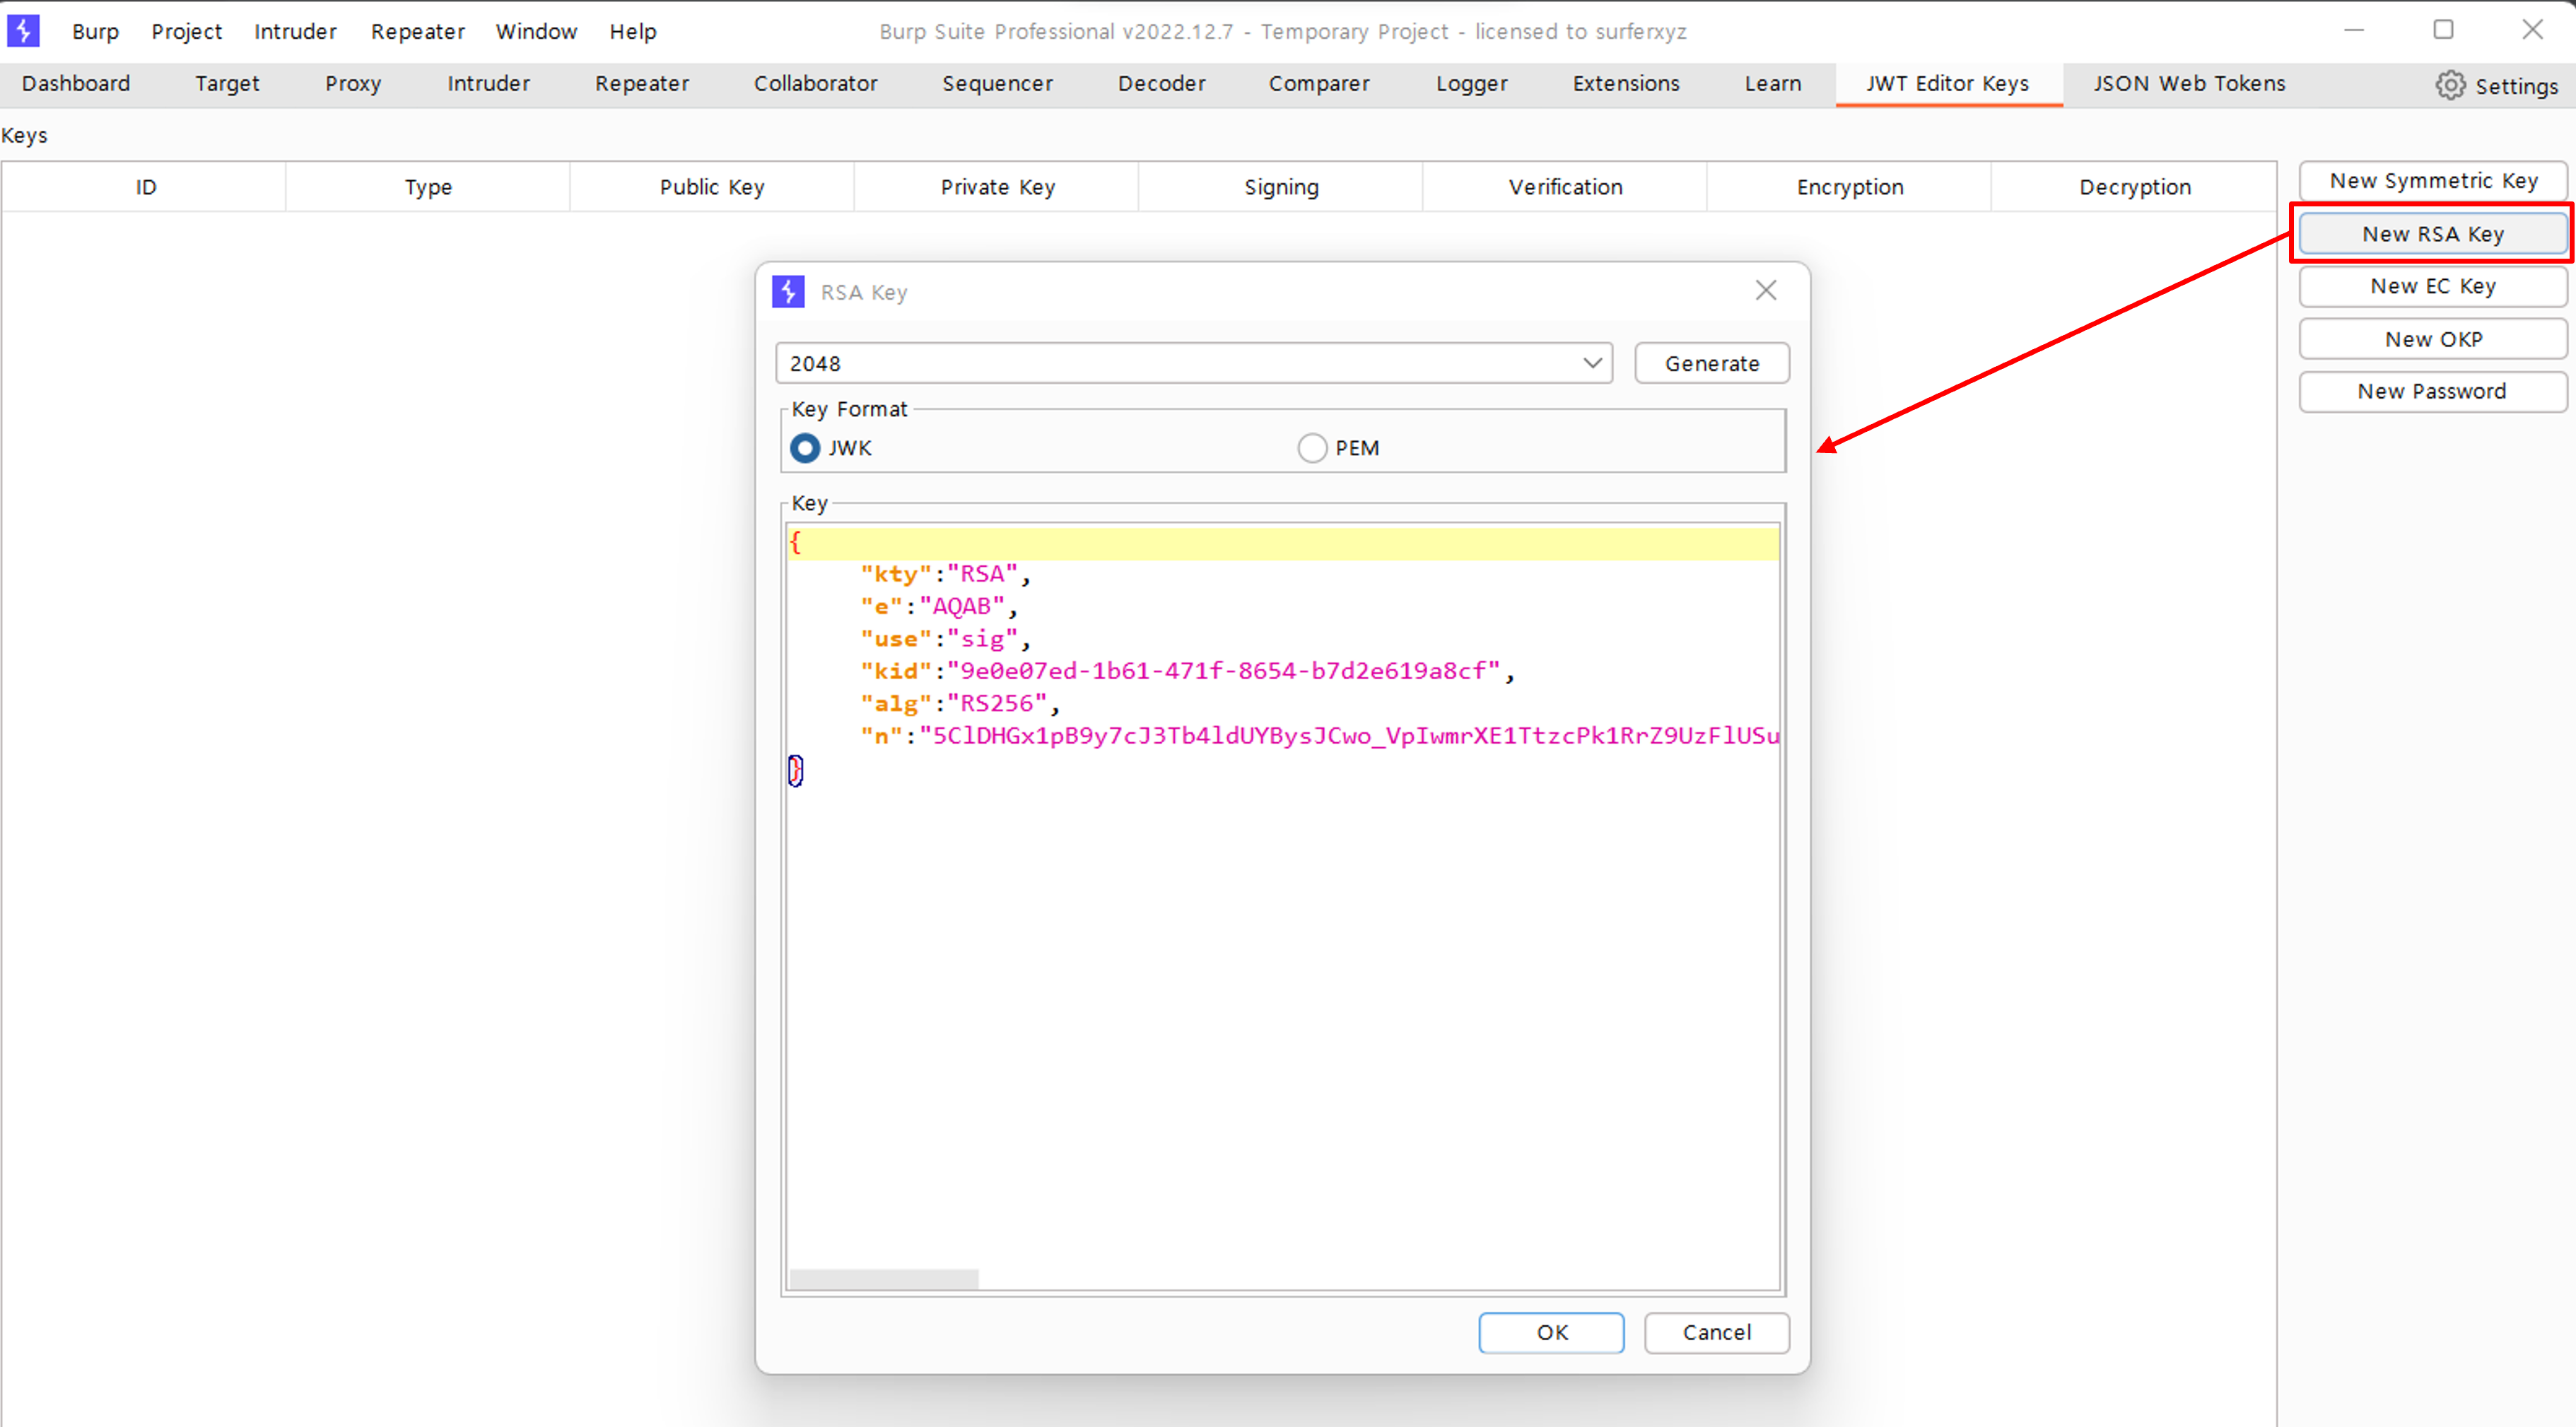Switch to the Proxy tab

[353, 84]
